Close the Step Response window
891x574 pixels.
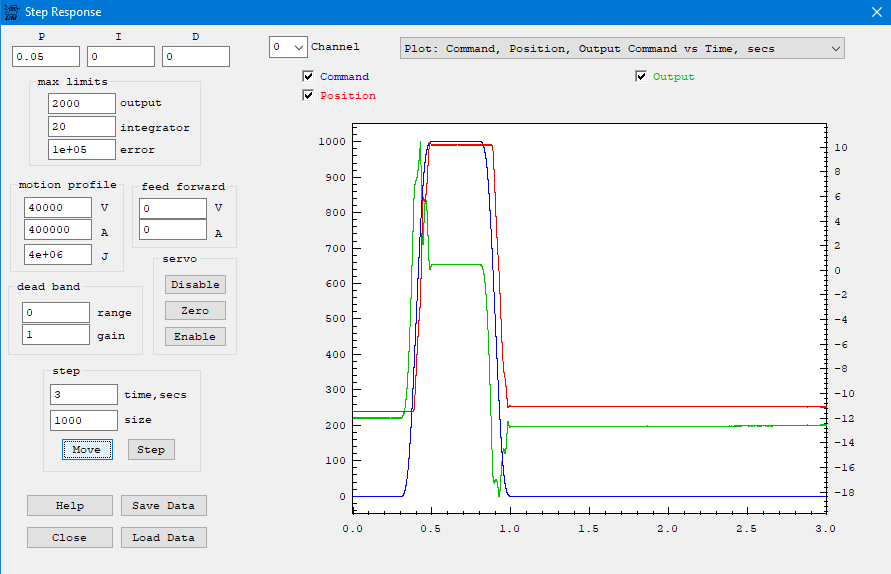click(x=876, y=13)
